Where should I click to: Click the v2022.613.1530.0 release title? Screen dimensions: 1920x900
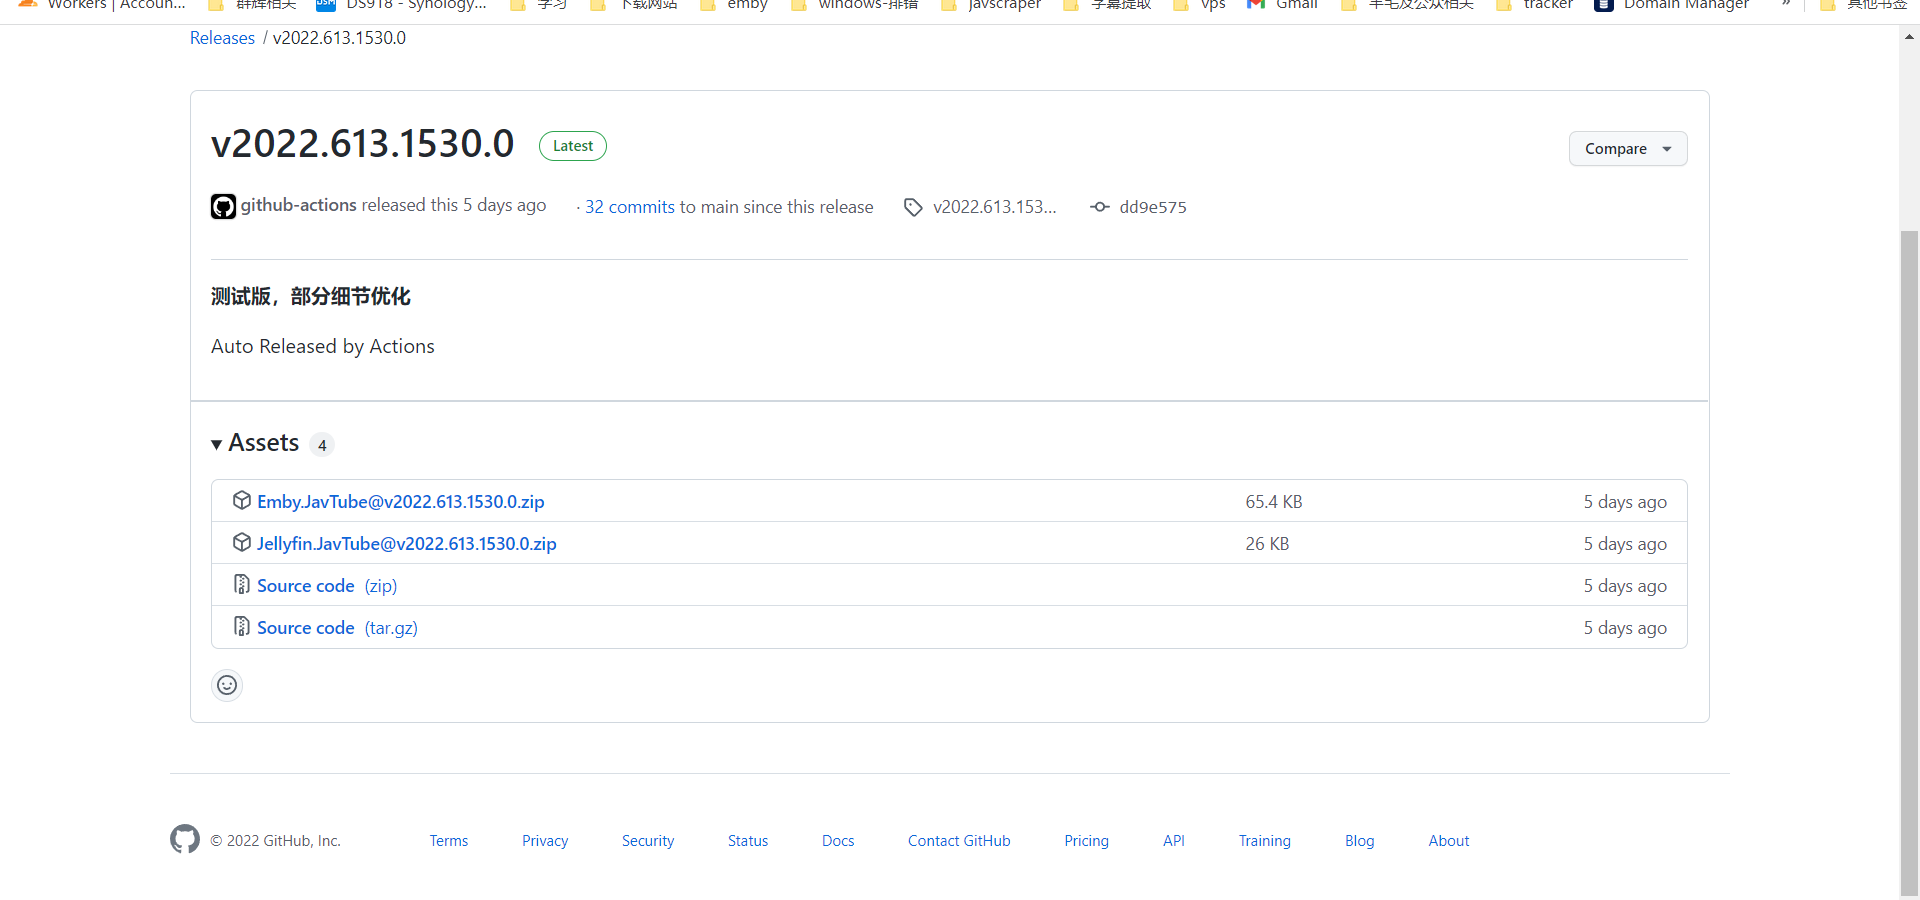[x=363, y=144]
